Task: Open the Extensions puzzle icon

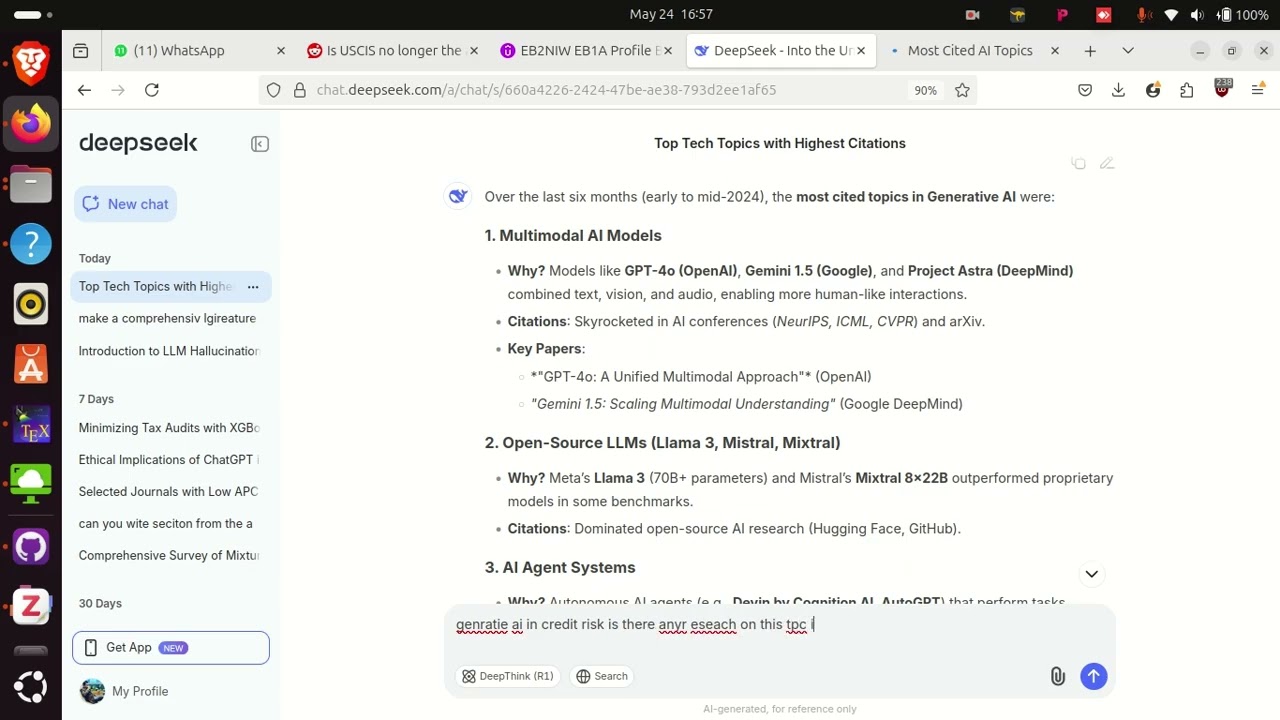Action: 1187,90
